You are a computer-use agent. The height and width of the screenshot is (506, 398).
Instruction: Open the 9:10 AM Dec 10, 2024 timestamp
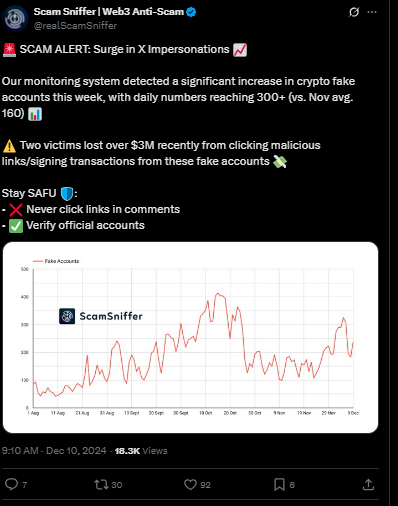coord(54,451)
